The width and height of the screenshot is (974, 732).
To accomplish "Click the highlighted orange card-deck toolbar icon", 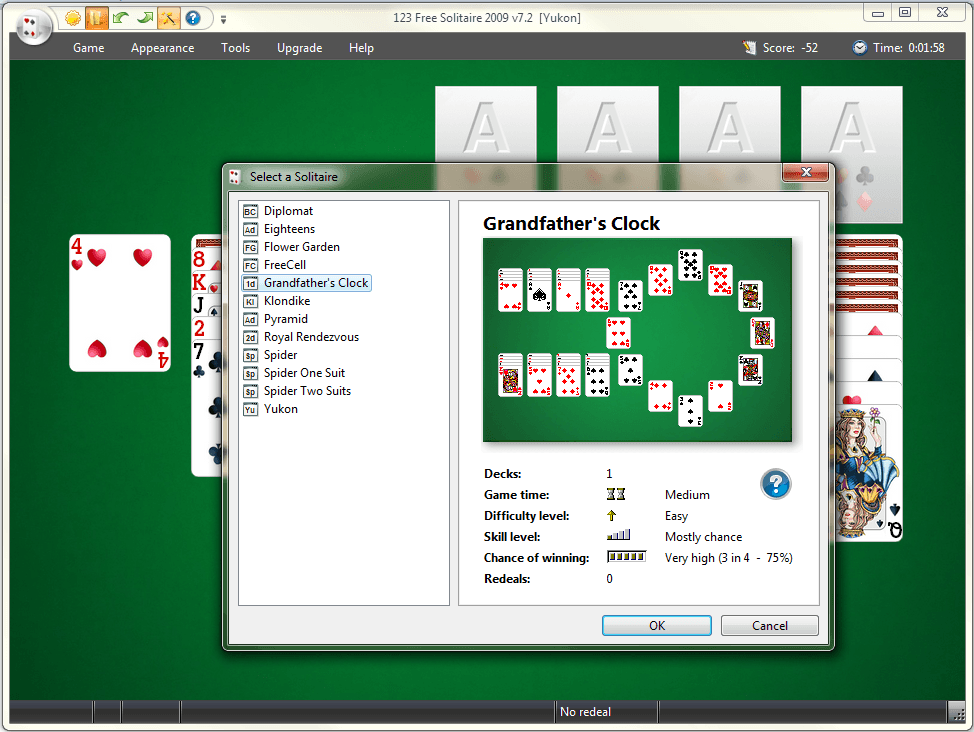I will click(x=96, y=18).
